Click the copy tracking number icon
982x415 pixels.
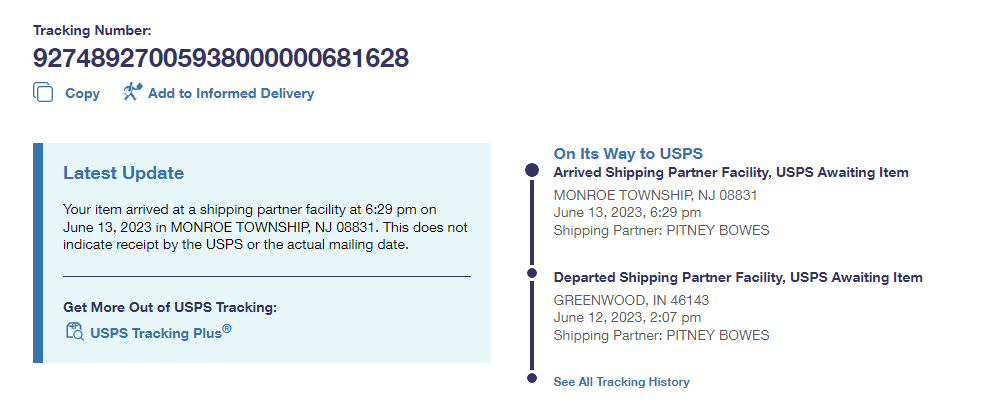click(x=43, y=93)
